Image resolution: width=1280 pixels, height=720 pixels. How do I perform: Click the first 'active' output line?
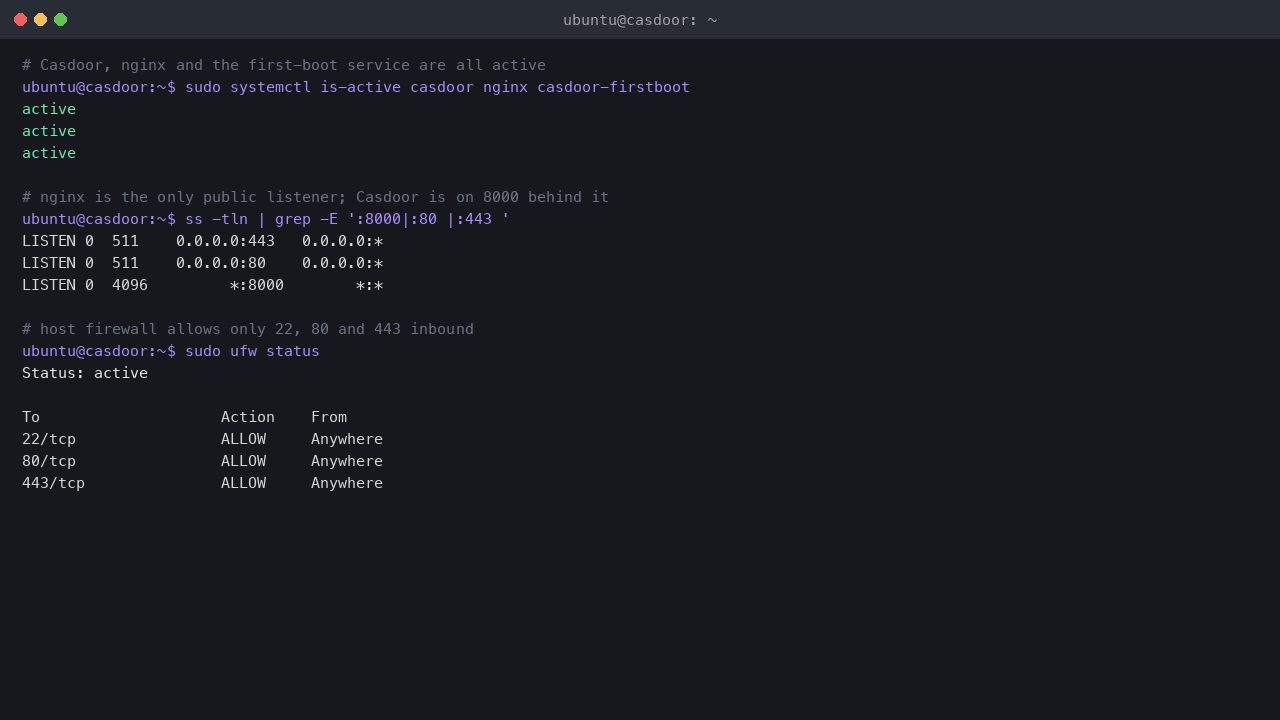click(x=49, y=109)
